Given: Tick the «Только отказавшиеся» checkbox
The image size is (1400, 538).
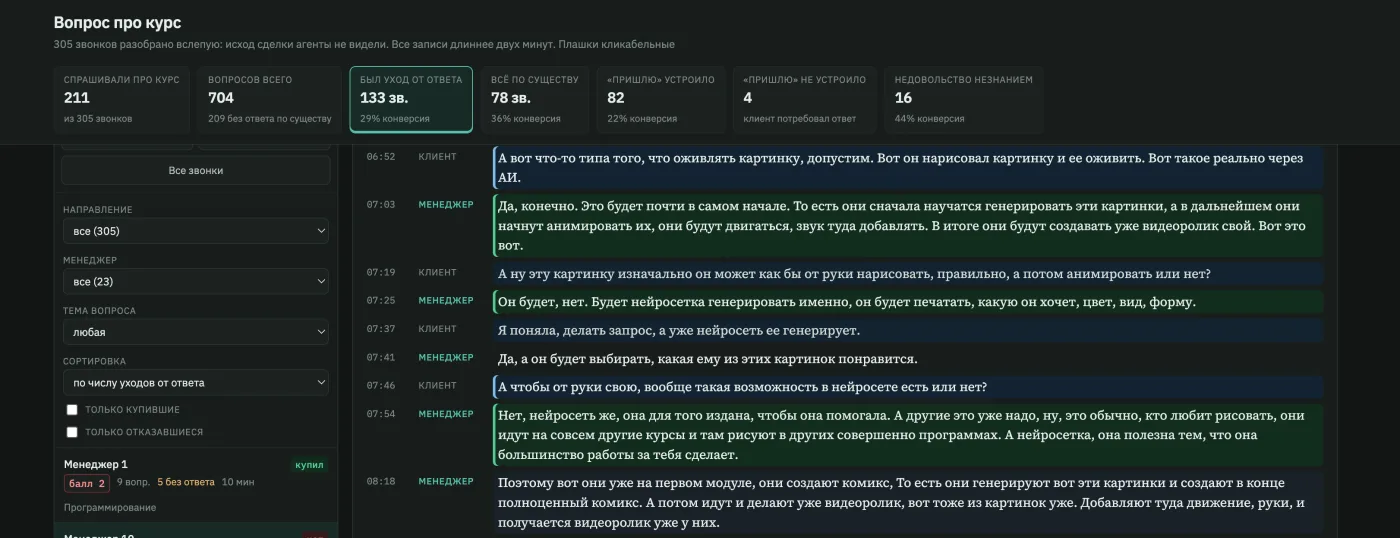Looking at the screenshot, I should point(72,432).
